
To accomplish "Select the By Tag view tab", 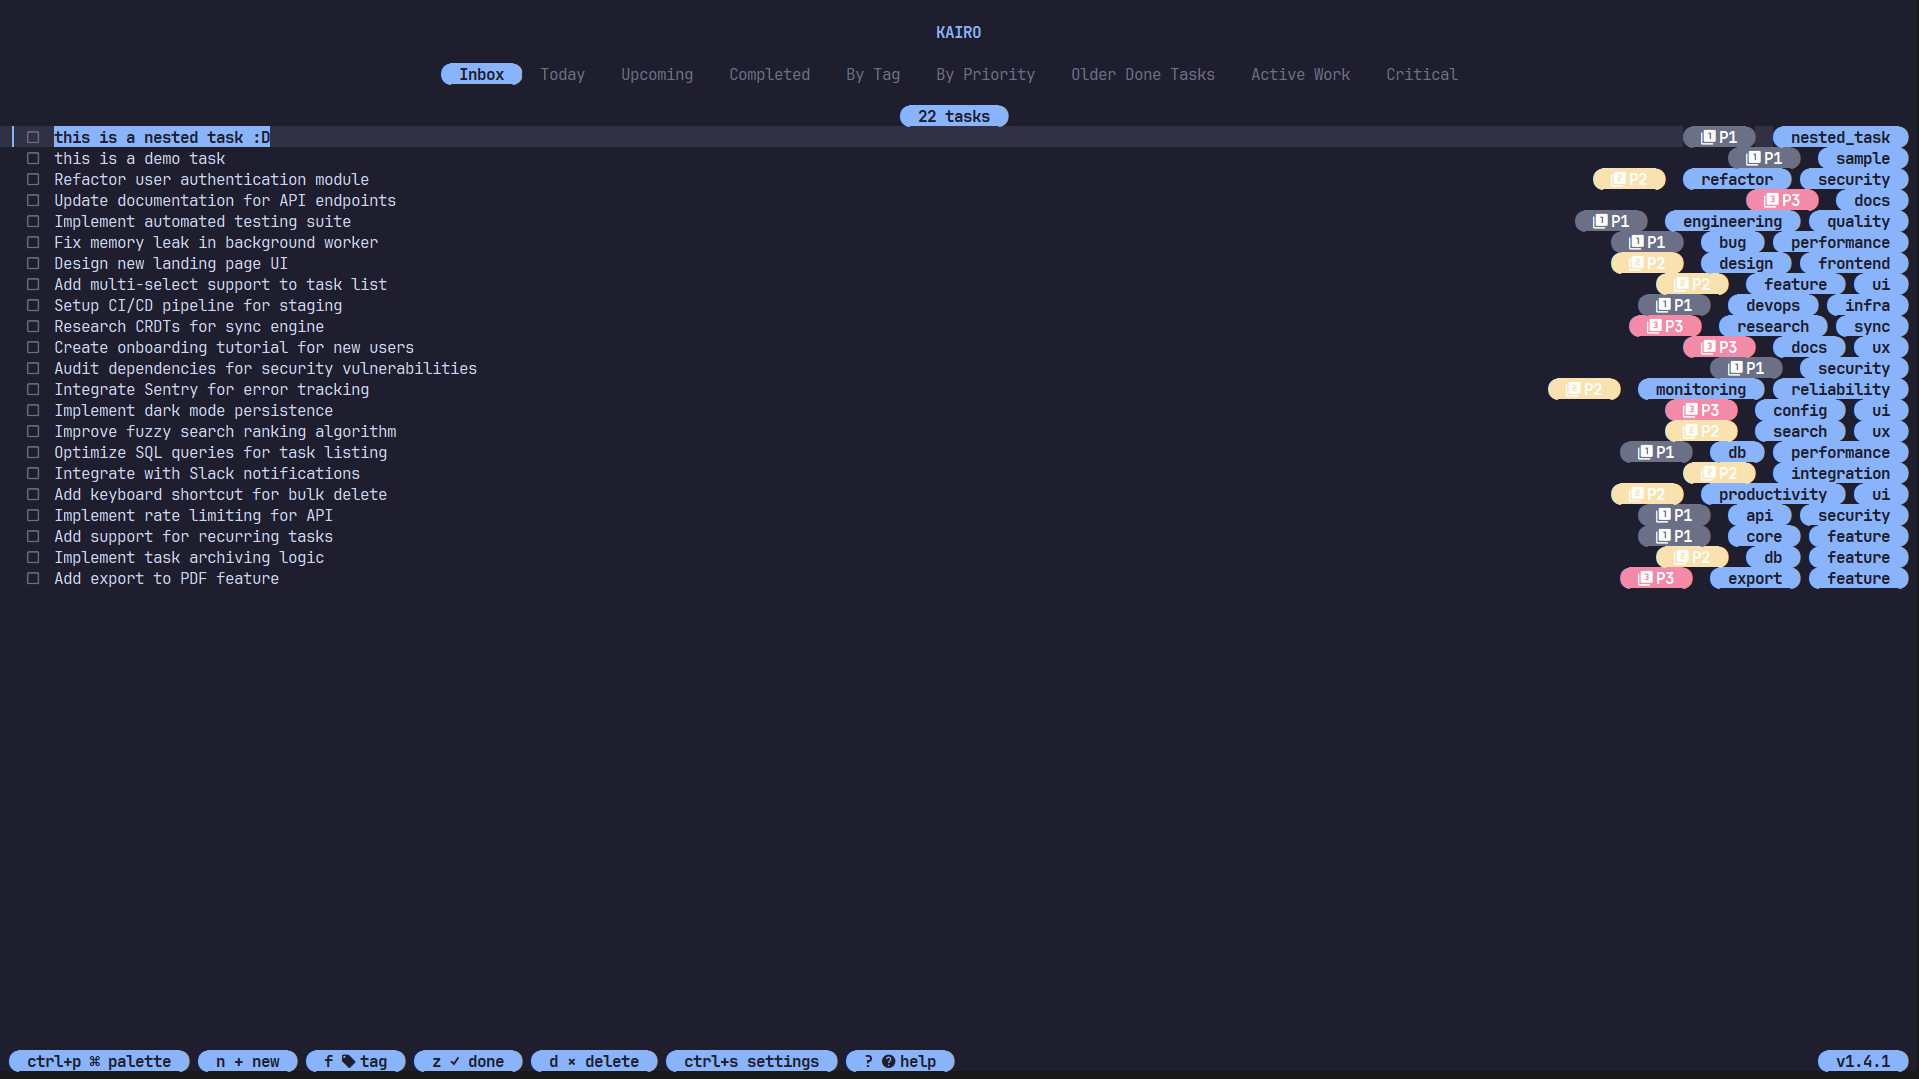I will (x=873, y=74).
